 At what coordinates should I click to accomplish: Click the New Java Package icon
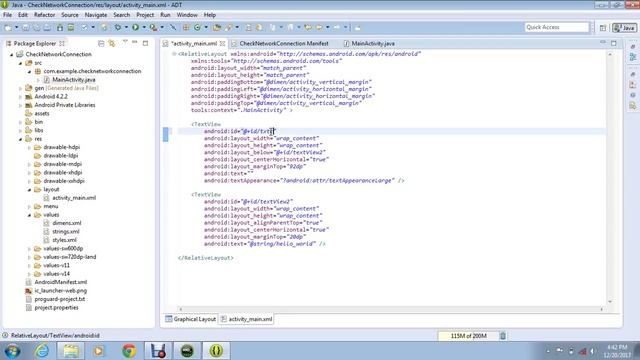click(x=186, y=27)
